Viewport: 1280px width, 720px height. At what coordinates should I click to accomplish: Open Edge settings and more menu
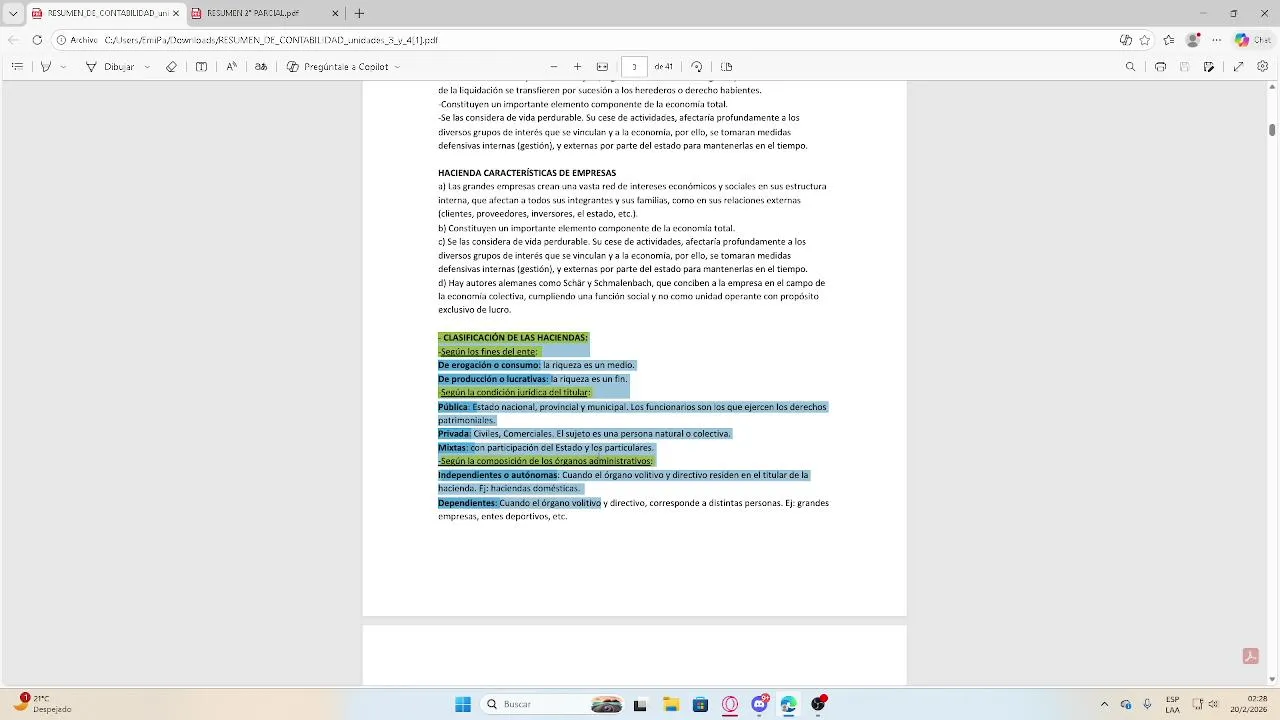[1216, 40]
